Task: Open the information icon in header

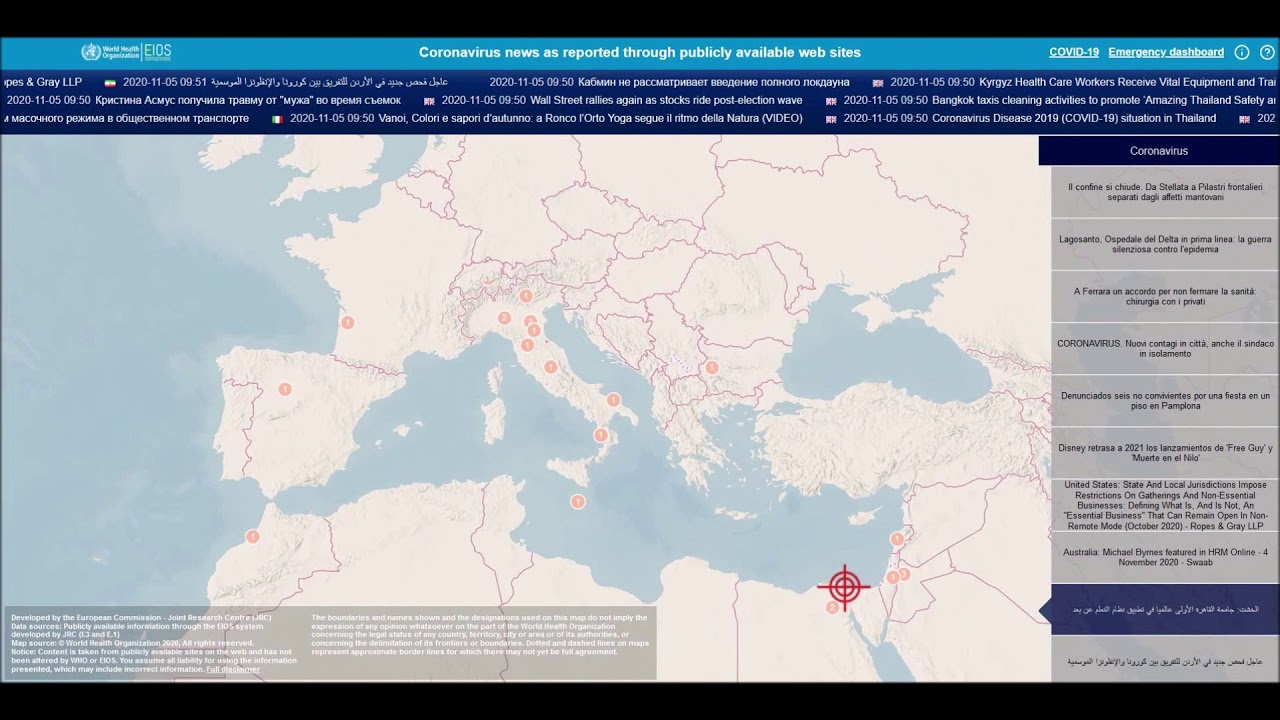Action: (1242, 52)
